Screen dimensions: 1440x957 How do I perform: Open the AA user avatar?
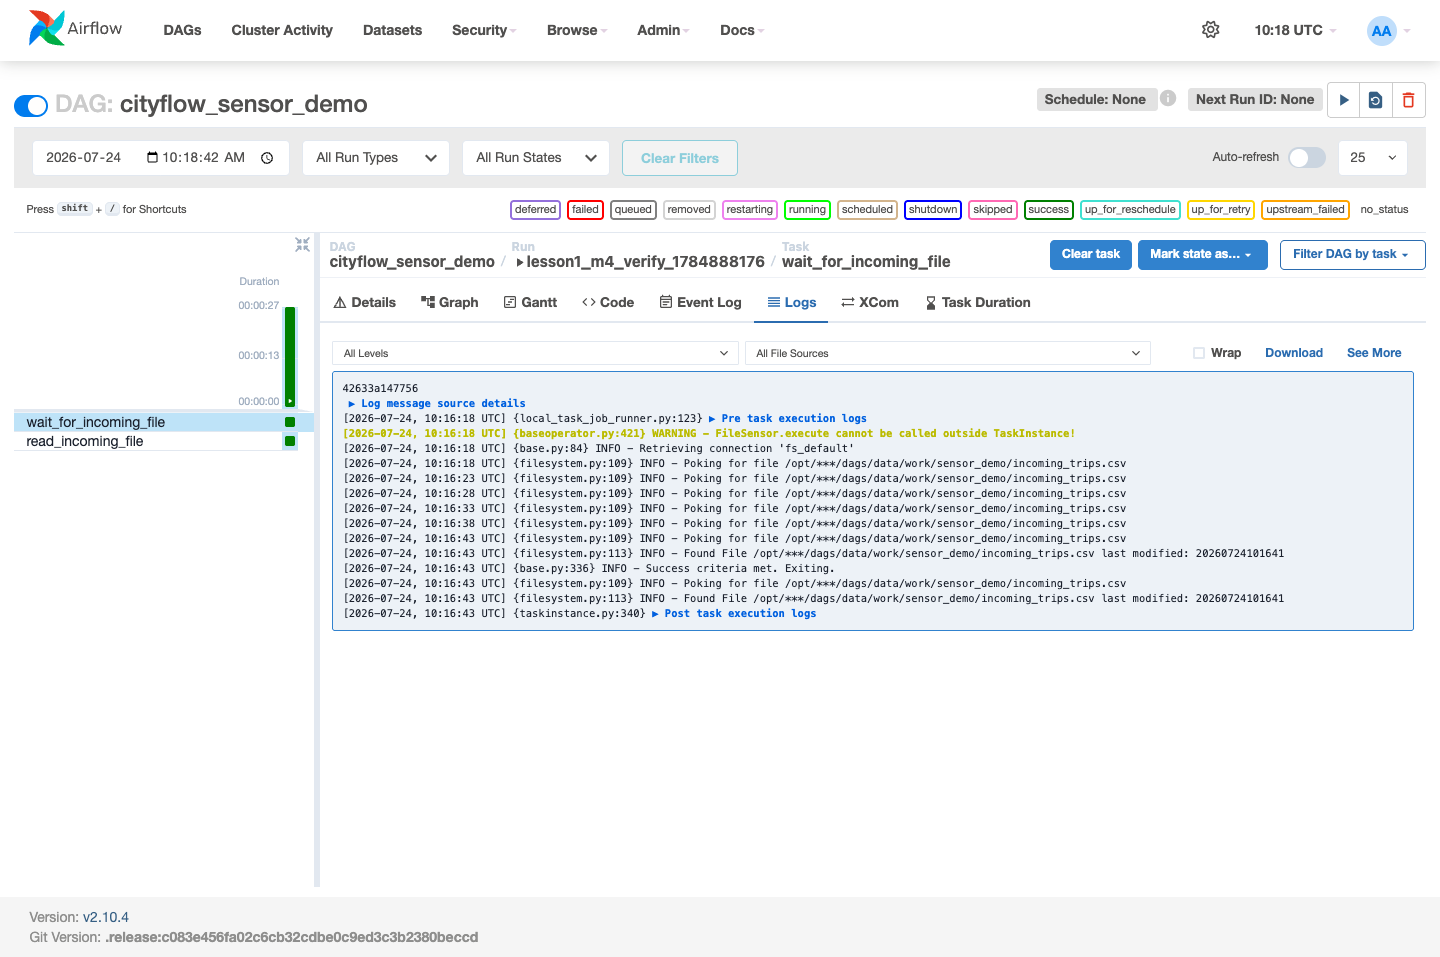[x=1381, y=31]
